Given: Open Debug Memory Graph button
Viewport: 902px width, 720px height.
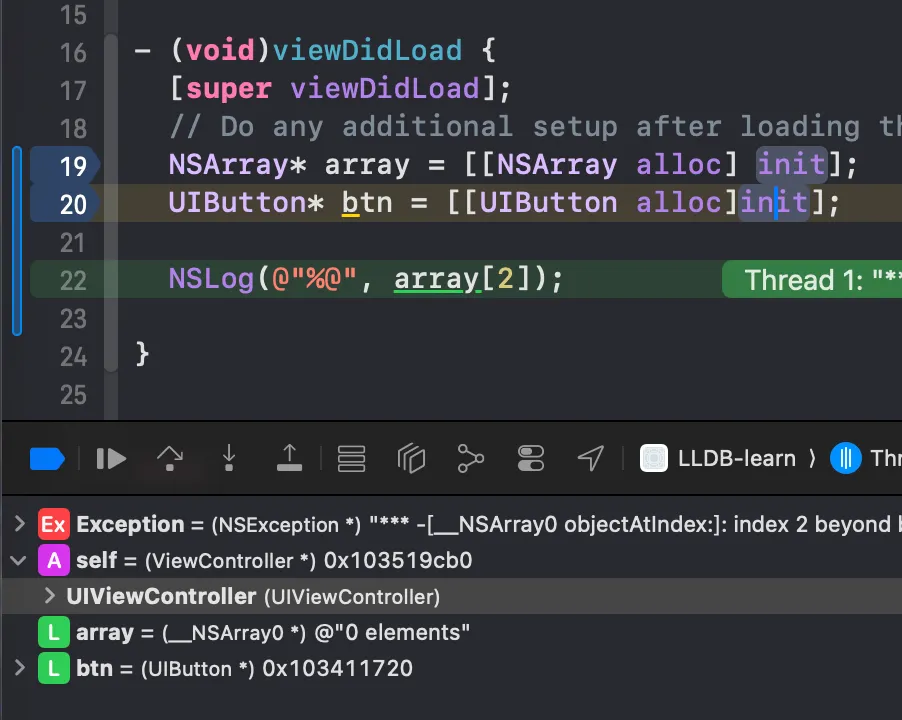Looking at the screenshot, I should click(x=471, y=459).
